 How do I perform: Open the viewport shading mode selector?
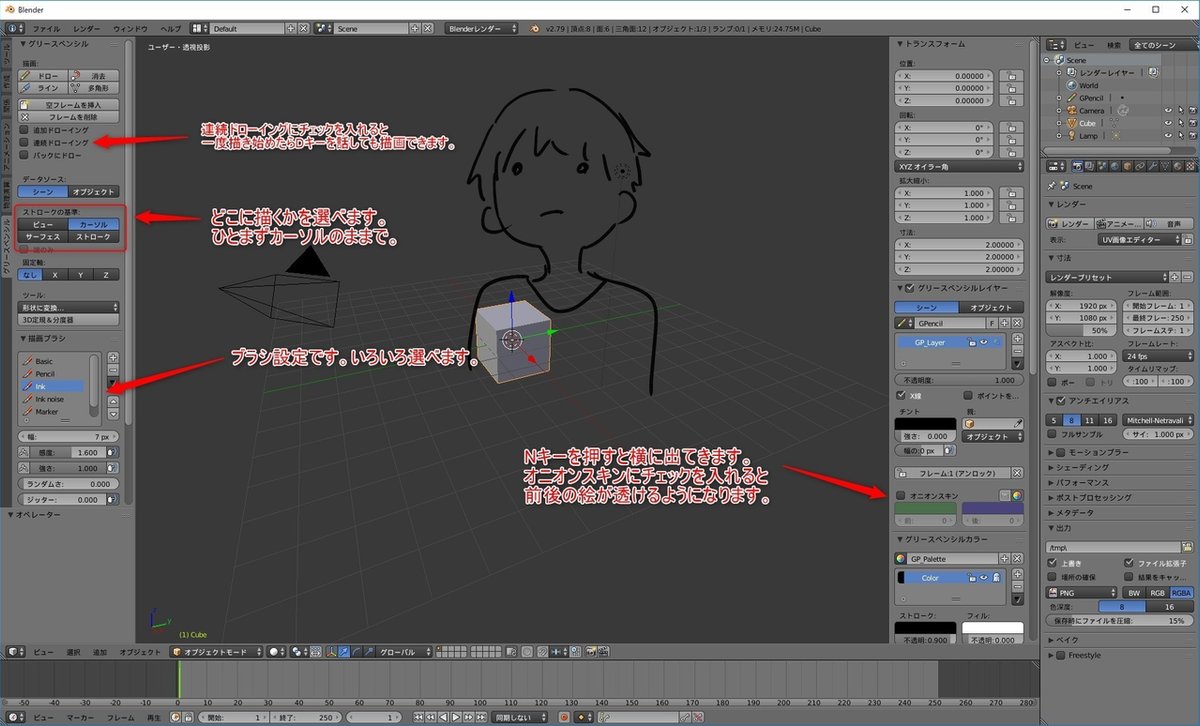coord(277,651)
